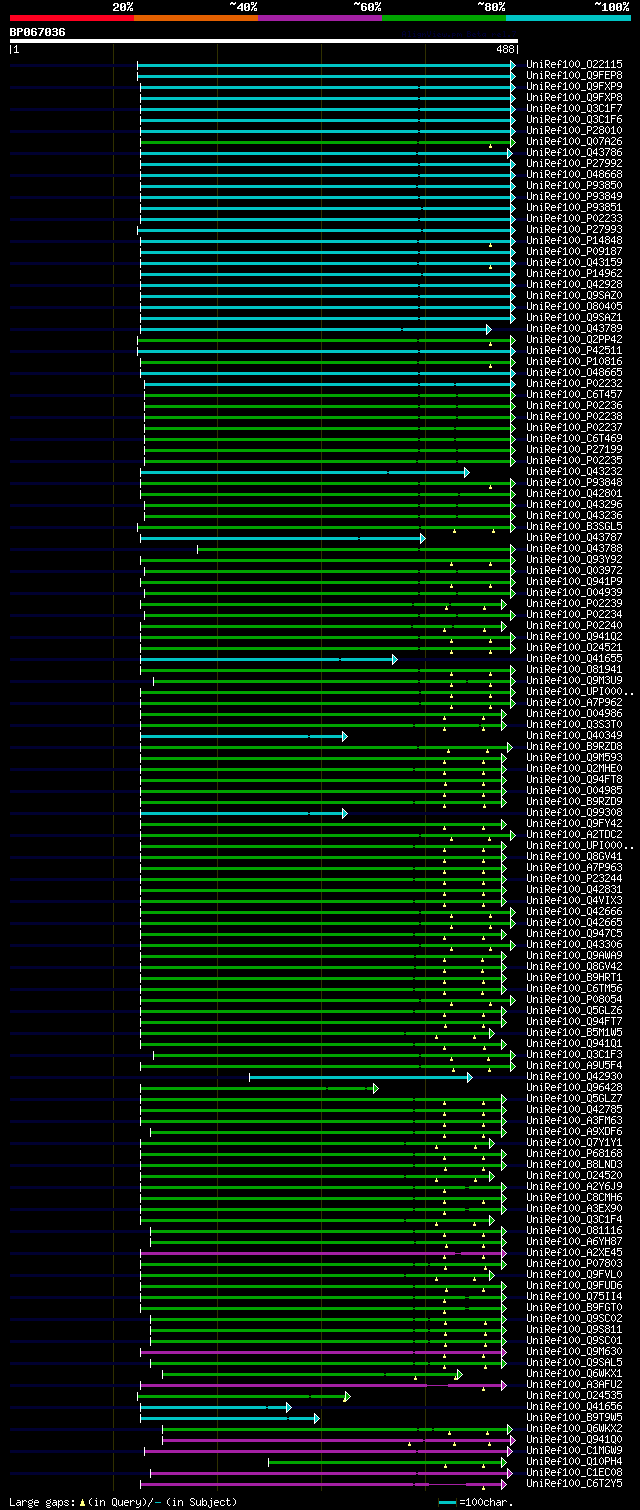Click the purple alignment bar for A2XE45
640x1510 pixels.
[x=323, y=1252]
